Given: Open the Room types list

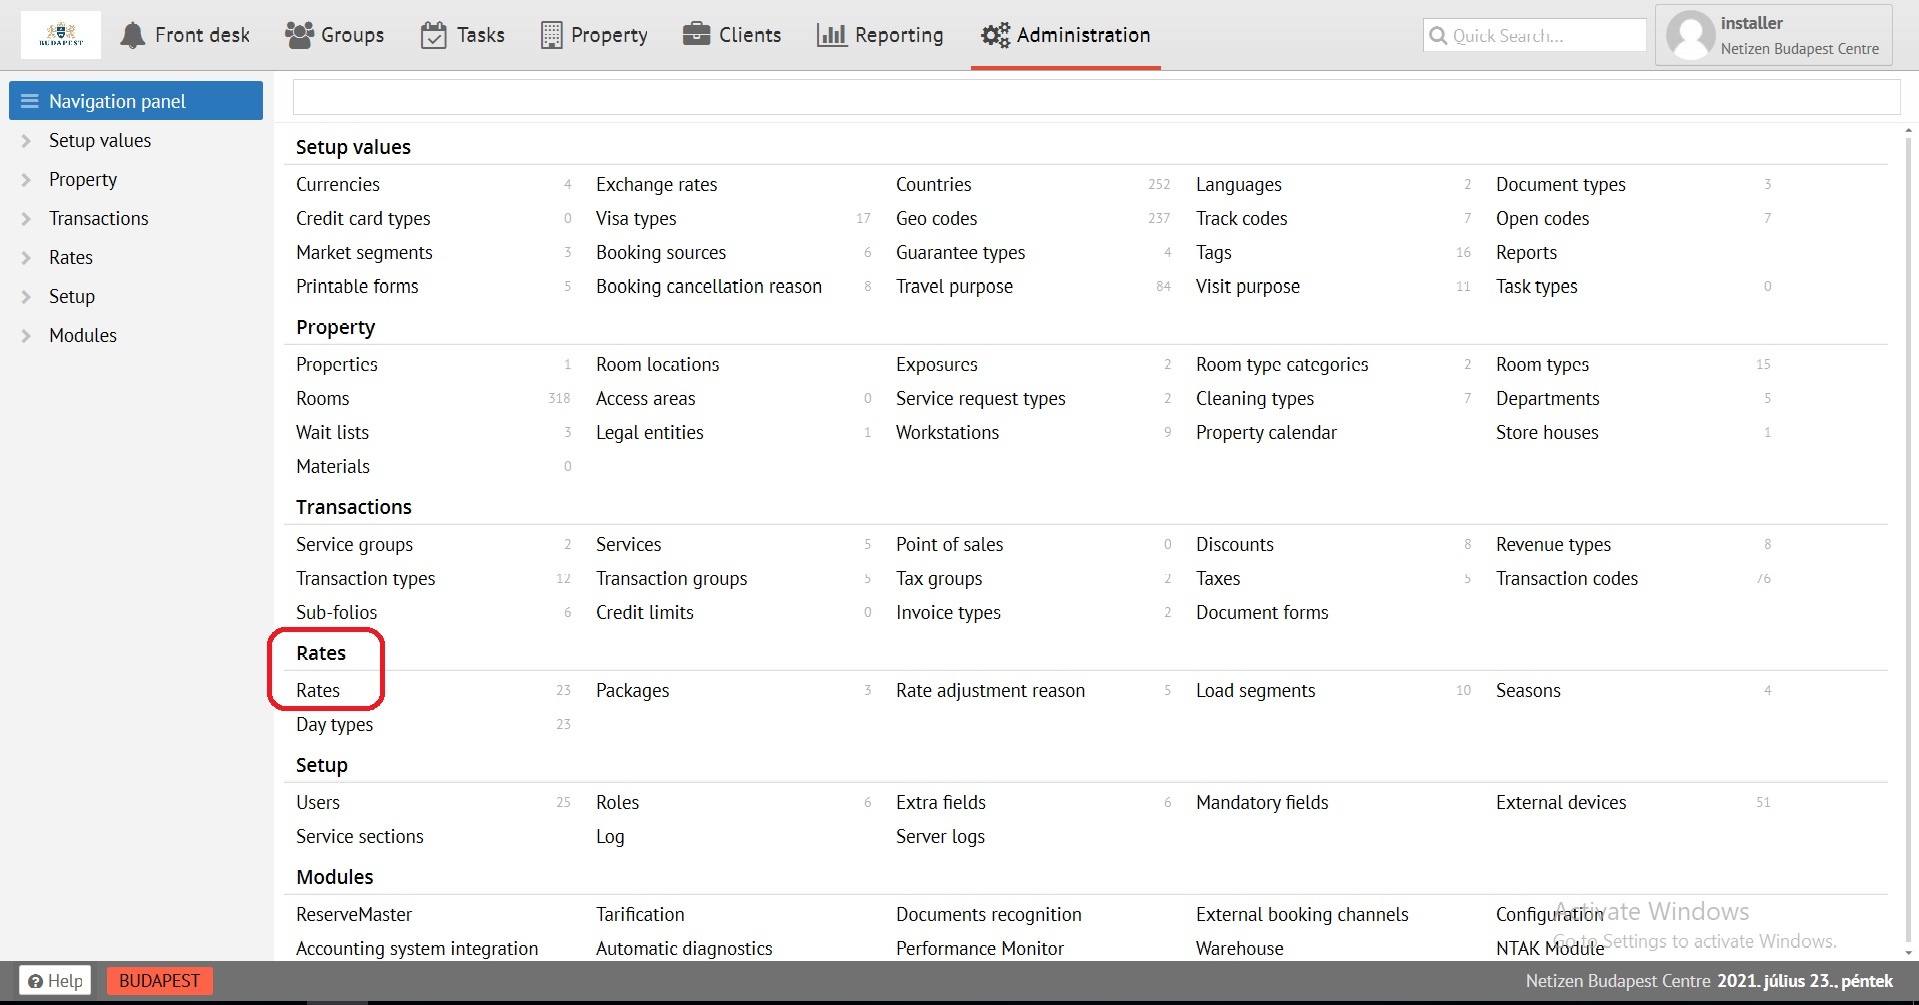Looking at the screenshot, I should click(x=1542, y=365).
